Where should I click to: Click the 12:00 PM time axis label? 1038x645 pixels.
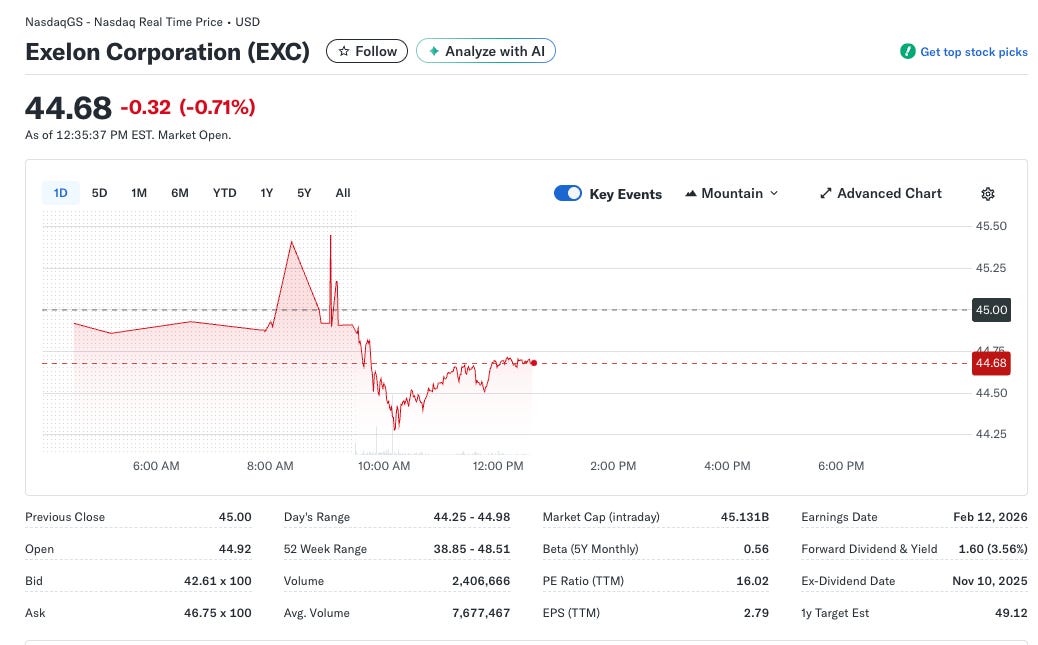pyautogui.click(x=498, y=466)
